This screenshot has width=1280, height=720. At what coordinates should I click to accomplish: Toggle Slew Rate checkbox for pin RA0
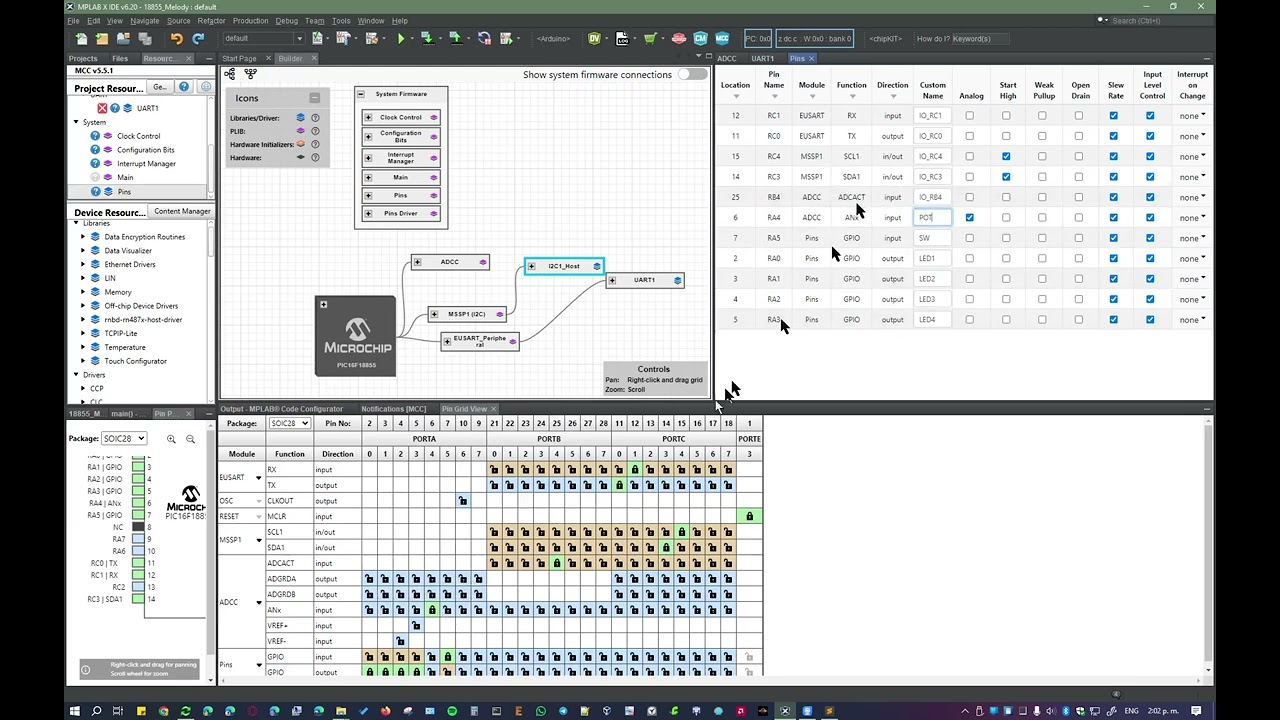pyautogui.click(x=1114, y=258)
